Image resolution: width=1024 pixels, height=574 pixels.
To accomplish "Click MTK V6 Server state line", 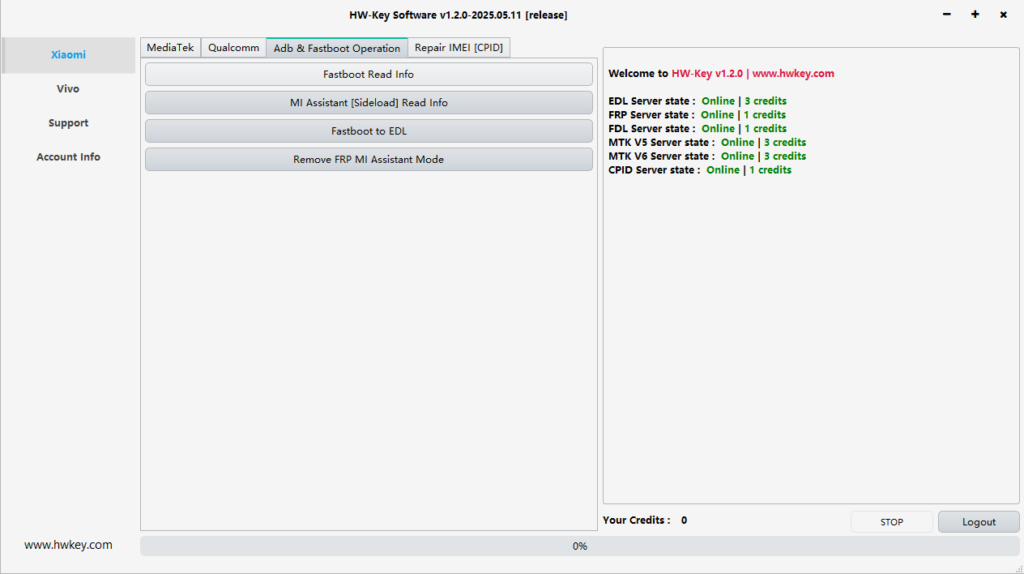I will pos(707,156).
